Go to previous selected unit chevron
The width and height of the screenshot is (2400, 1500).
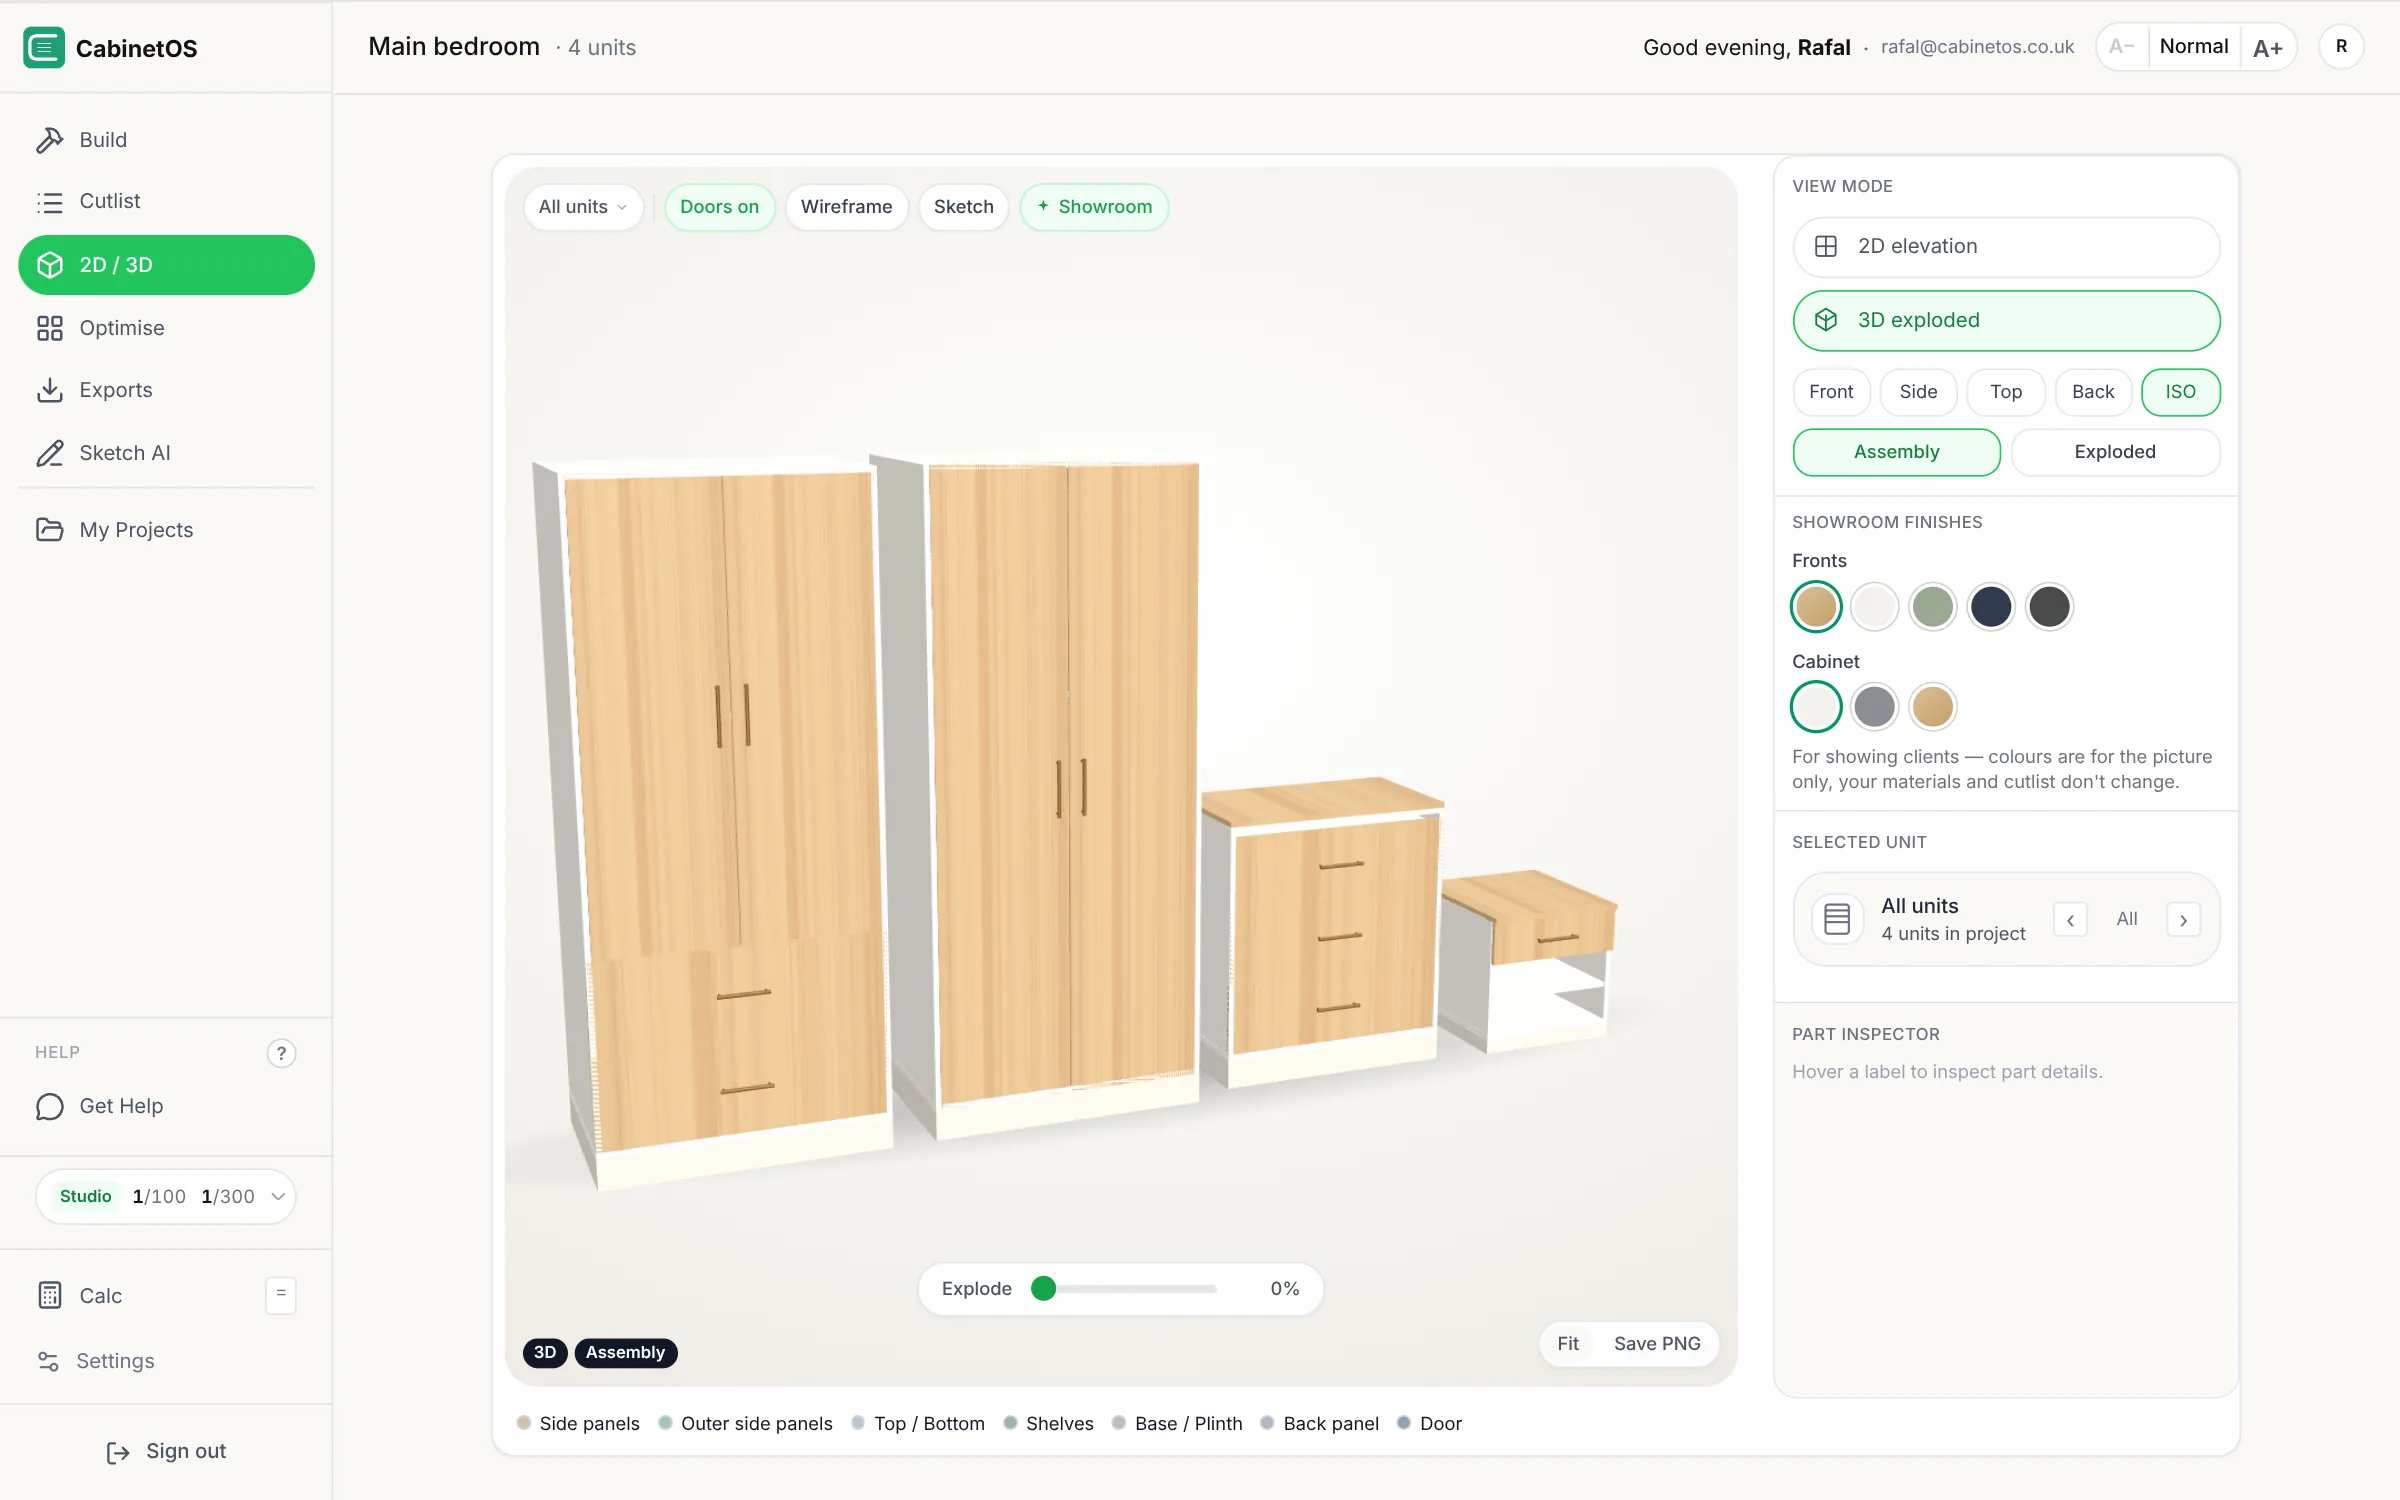click(2070, 919)
